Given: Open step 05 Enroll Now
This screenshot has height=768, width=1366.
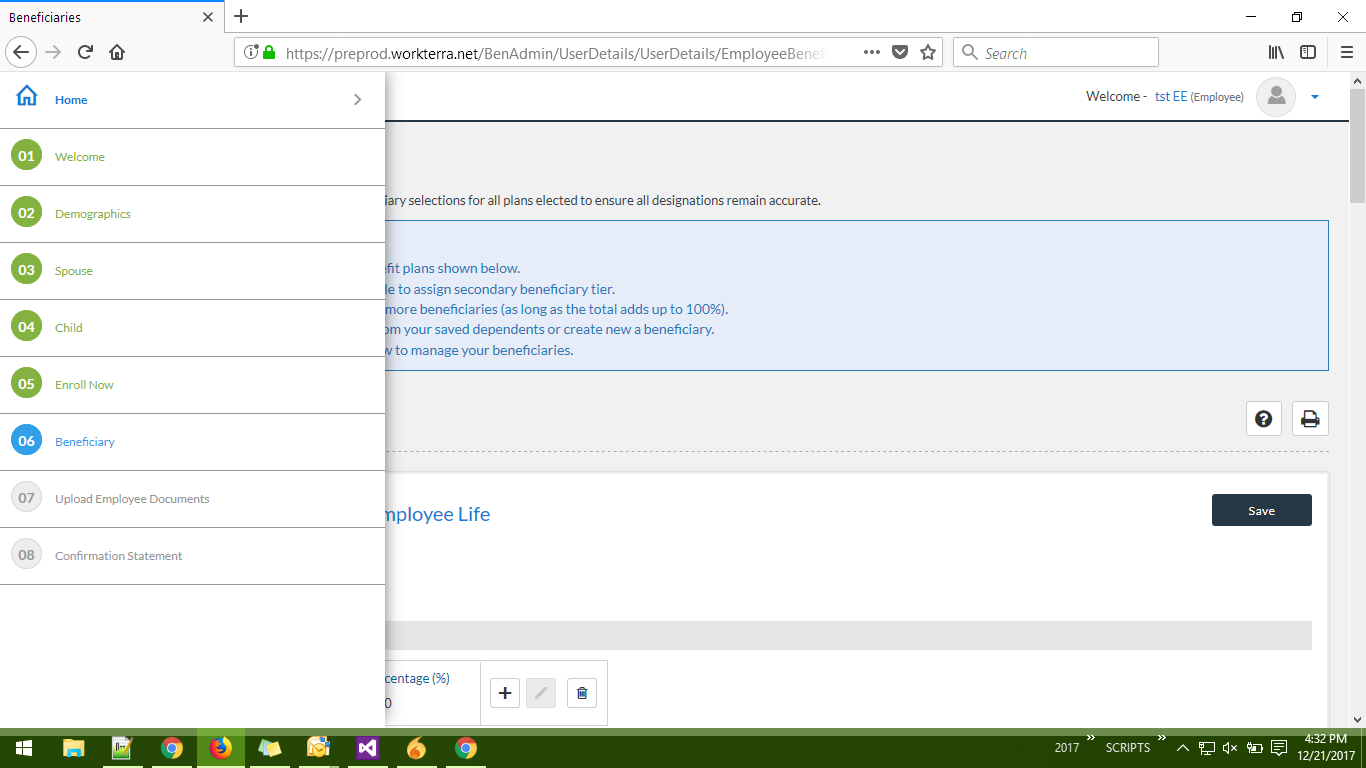Looking at the screenshot, I should pos(192,385).
